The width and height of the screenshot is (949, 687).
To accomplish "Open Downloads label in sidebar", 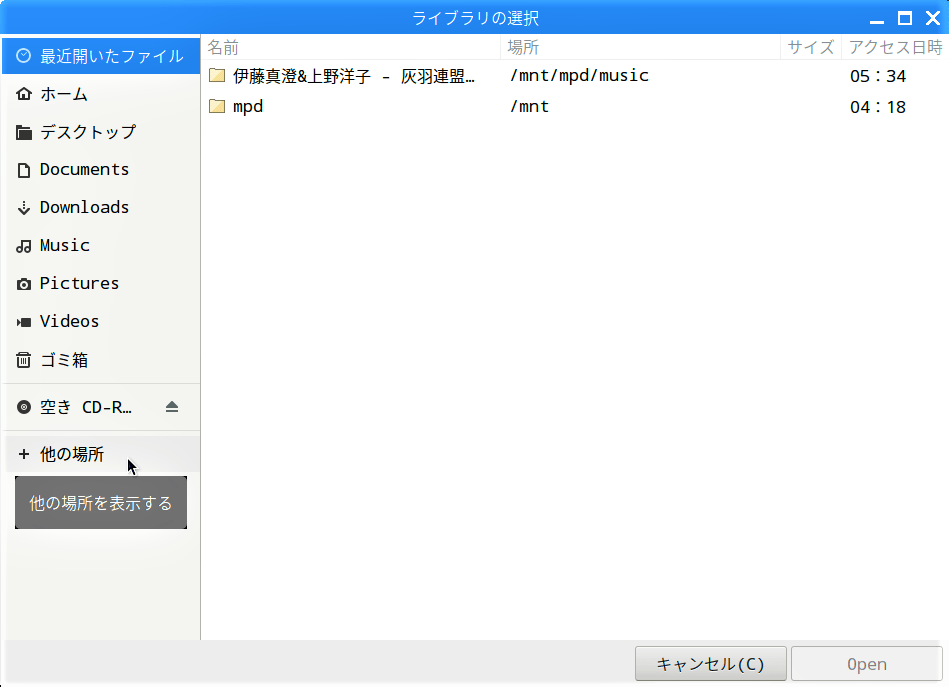I will pyautogui.click(x=85, y=208).
